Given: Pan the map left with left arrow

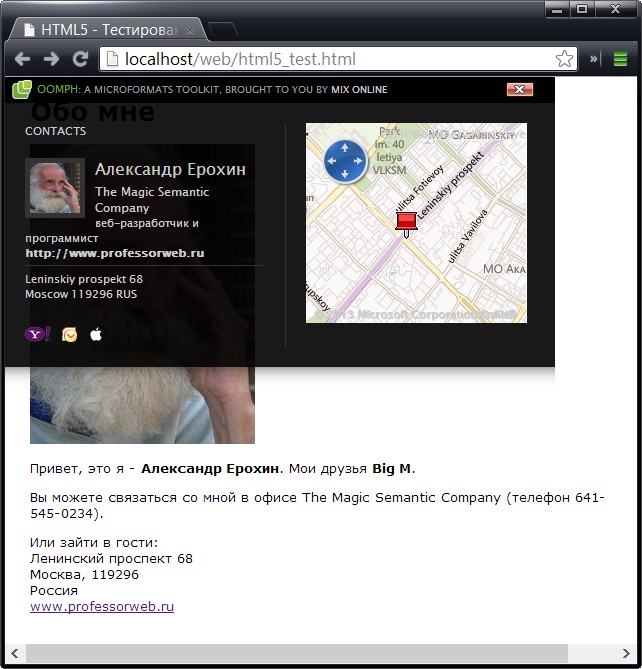Looking at the screenshot, I should click(331, 161).
